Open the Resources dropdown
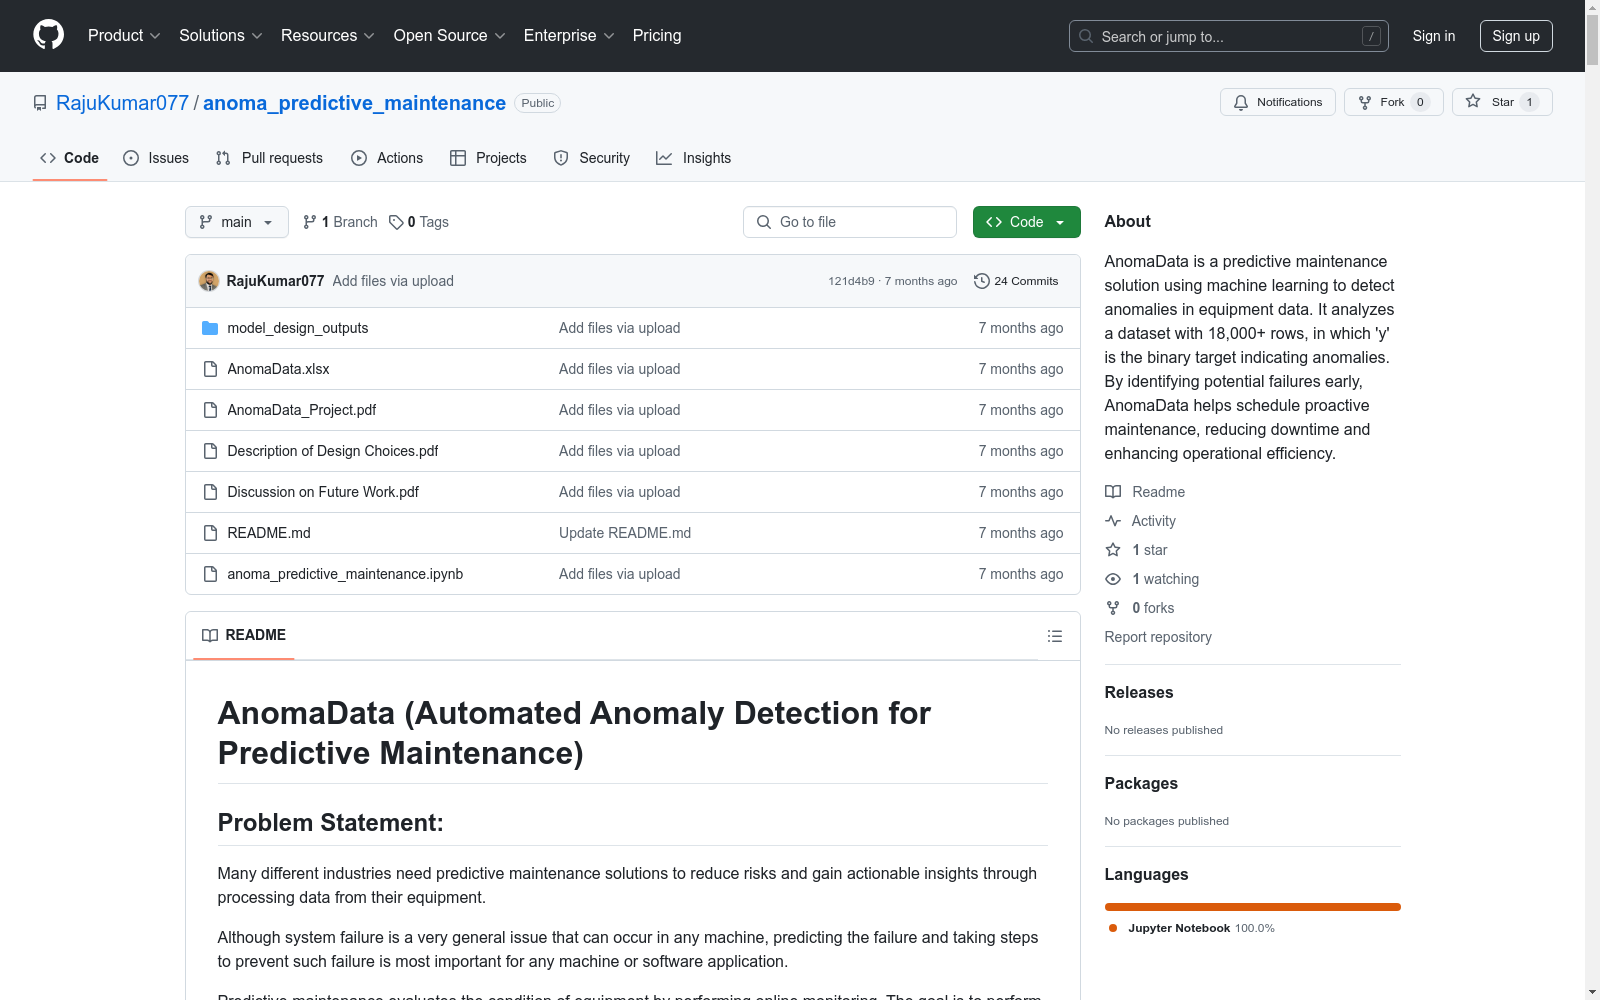The width and height of the screenshot is (1600, 1000). (328, 36)
